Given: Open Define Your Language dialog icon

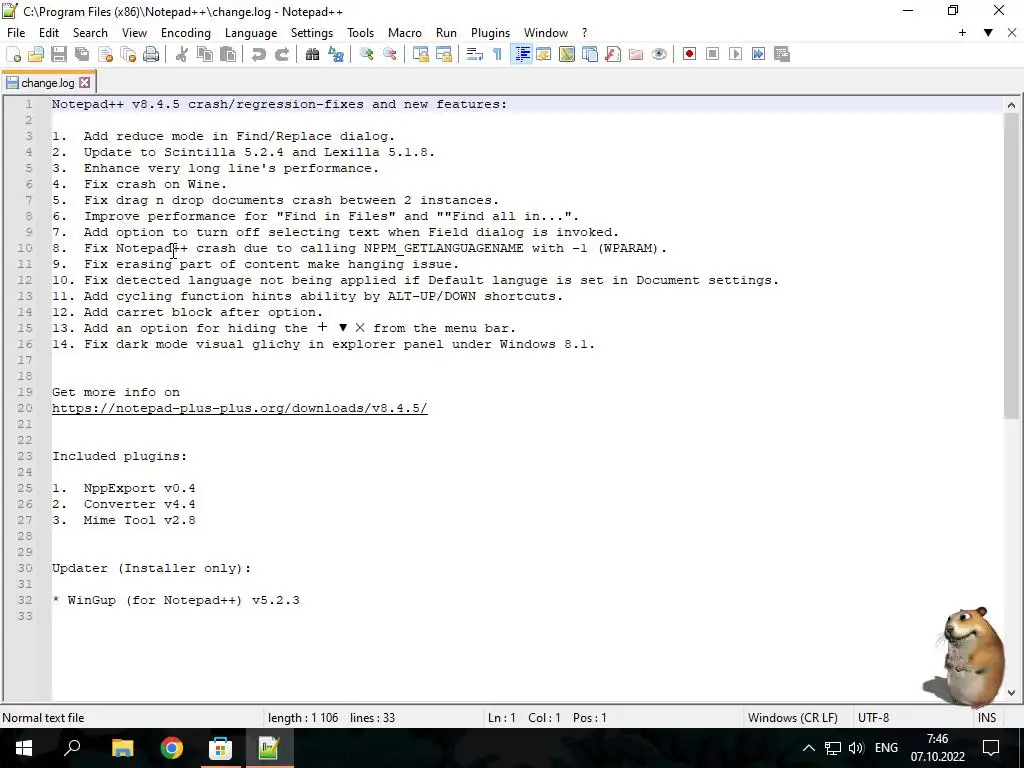Looking at the screenshot, I should (x=543, y=54).
